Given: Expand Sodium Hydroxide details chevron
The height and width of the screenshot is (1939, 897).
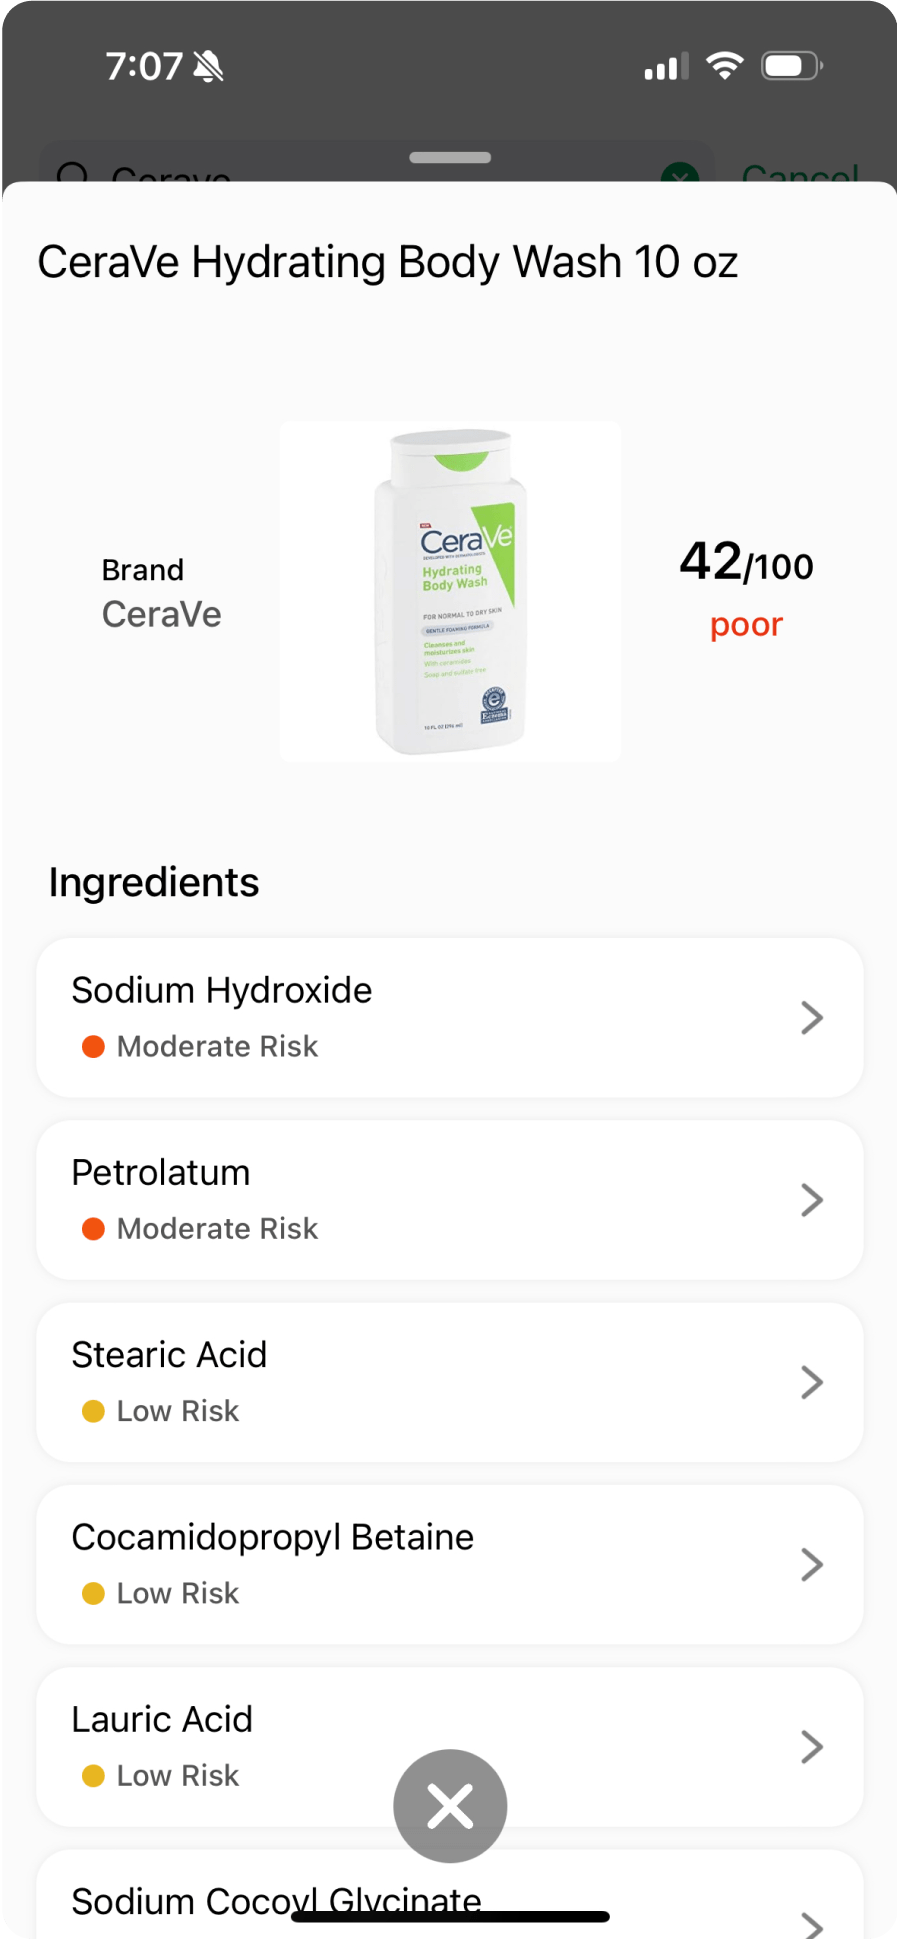Looking at the screenshot, I should click(x=812, y=1018).
